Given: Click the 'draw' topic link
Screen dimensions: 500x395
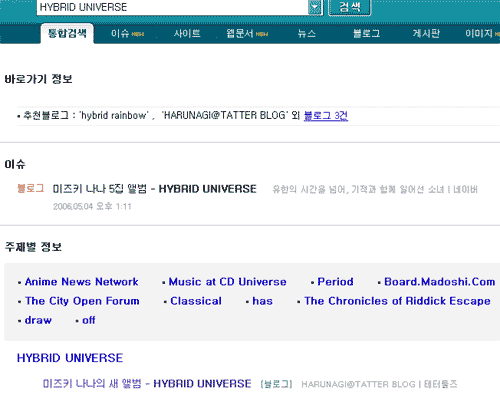Looking at the screenshot, I should [38, 320].
